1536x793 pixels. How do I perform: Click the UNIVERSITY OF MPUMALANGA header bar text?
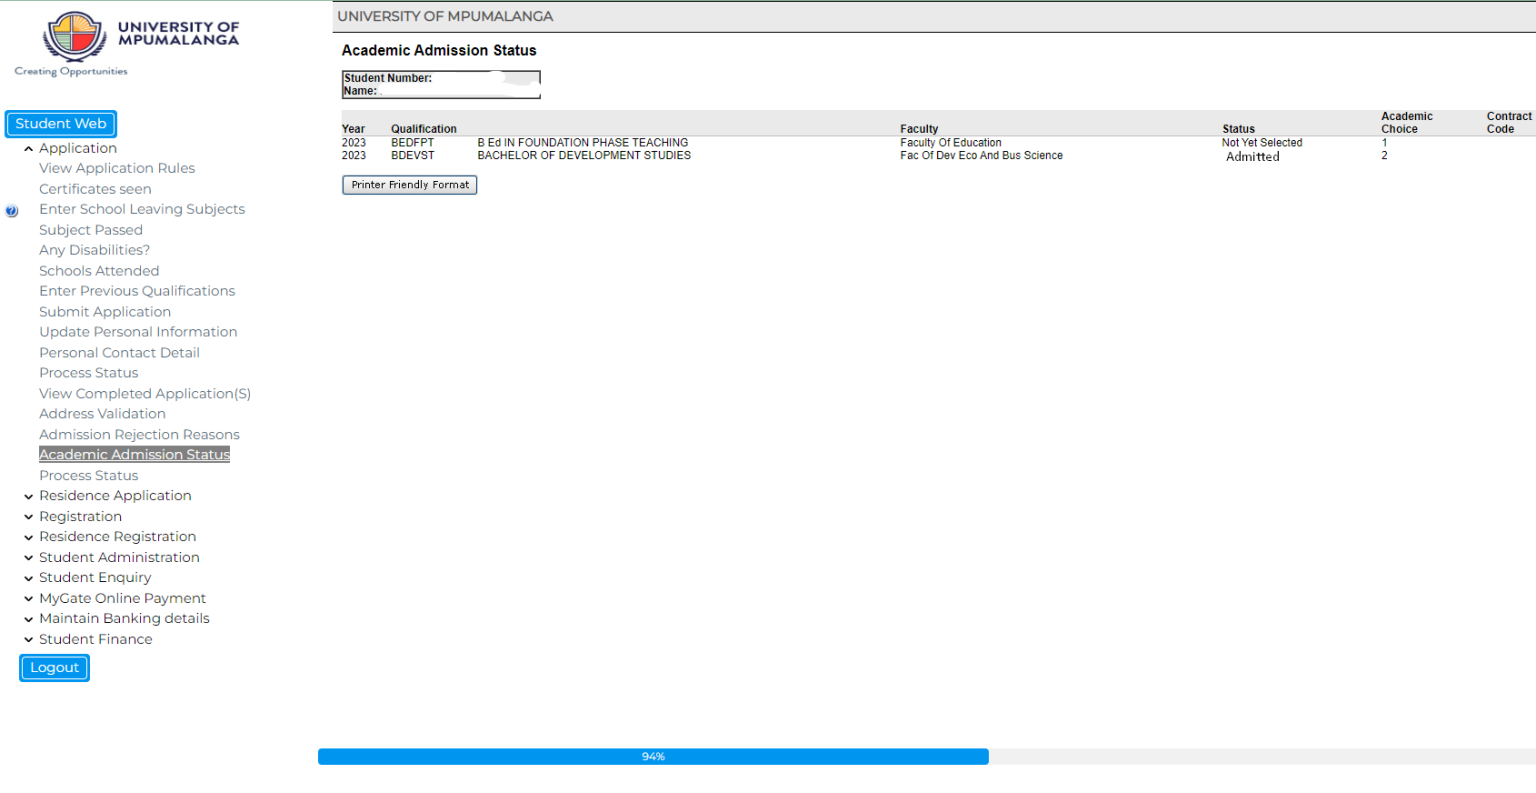coord(445,16)
